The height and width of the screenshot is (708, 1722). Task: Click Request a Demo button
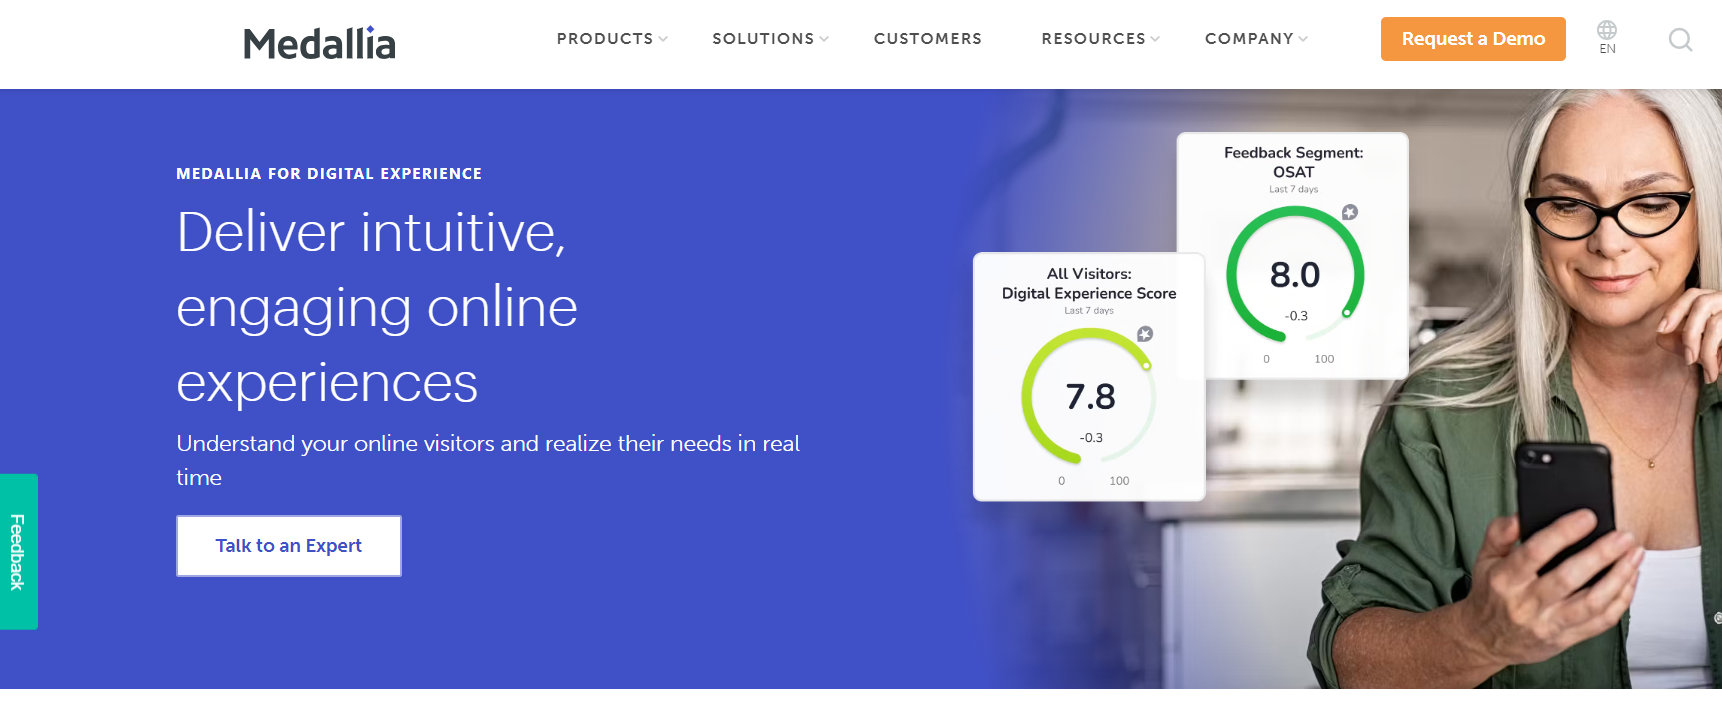click(x=1473, y=39)
